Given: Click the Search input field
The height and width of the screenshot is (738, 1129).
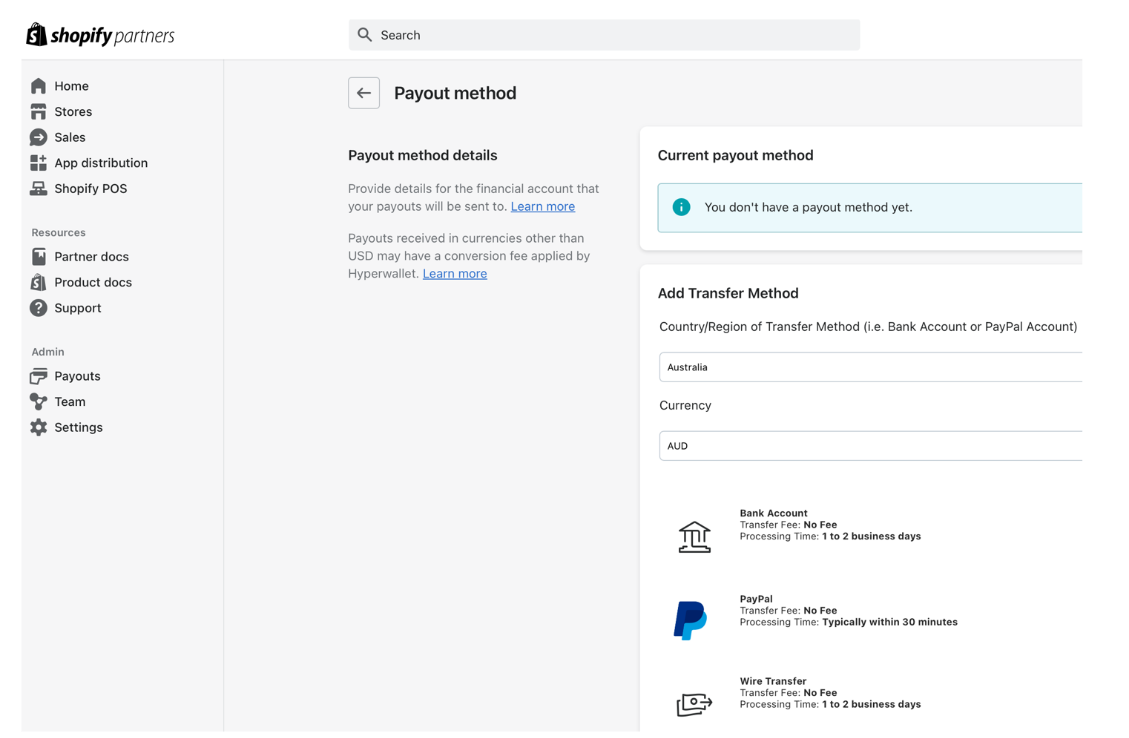Looking at the screenshot, I should [604, 35].
